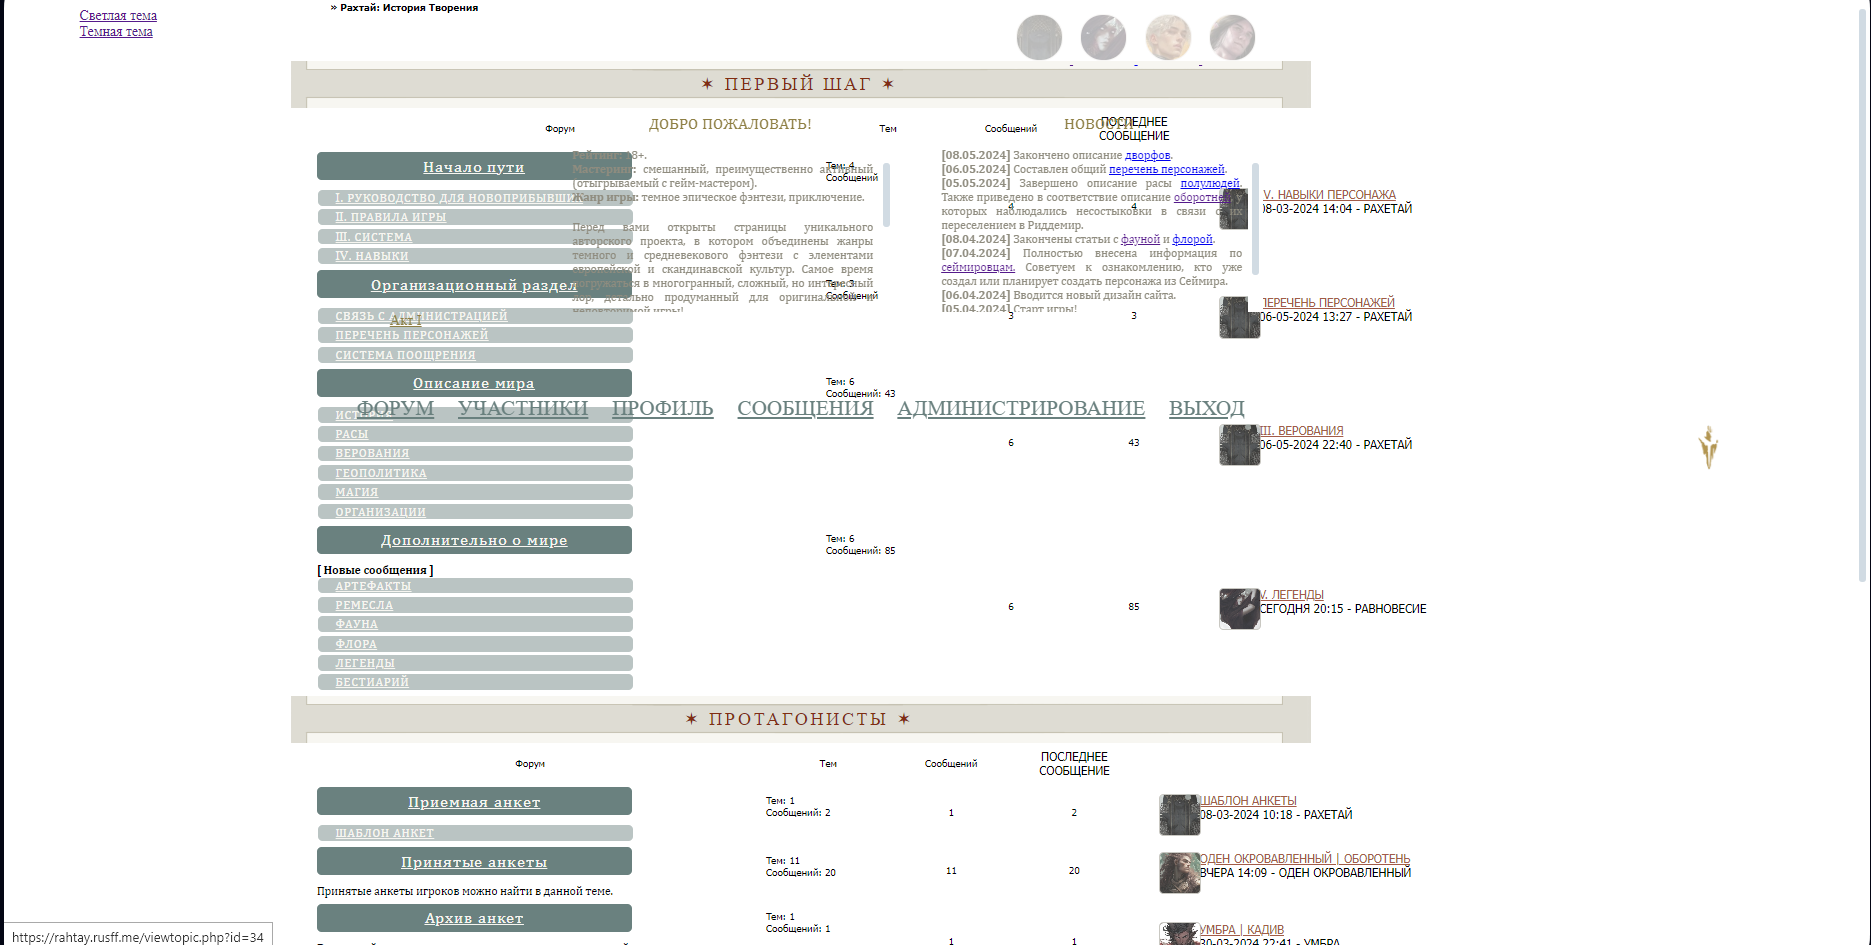Open the II. ПРАВИЛА ИГРЫ subforum
The image size is (1871, 945).
[x=391, y=217]
